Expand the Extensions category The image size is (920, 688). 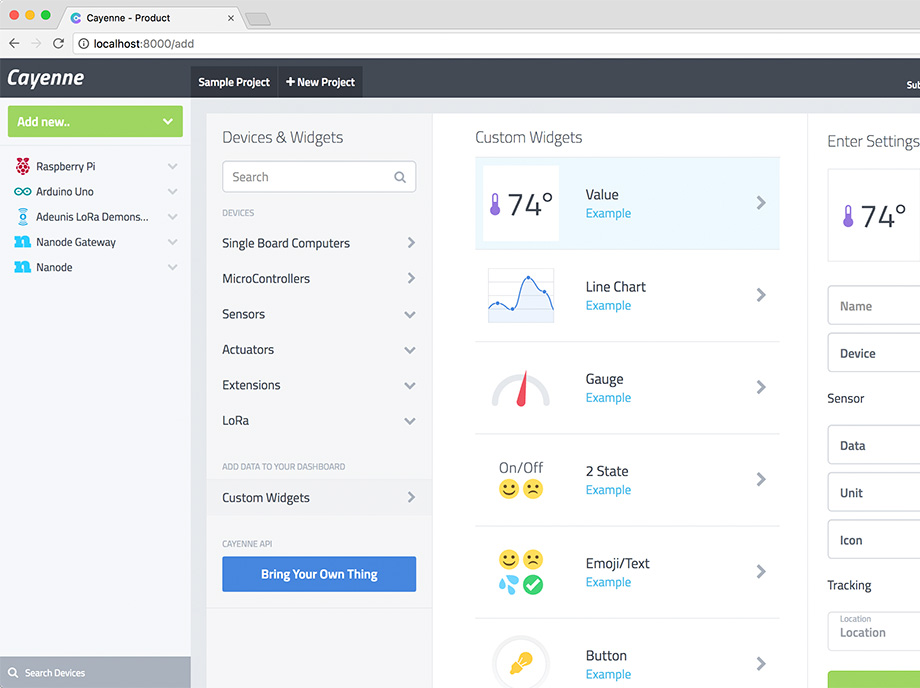(319, 385)
